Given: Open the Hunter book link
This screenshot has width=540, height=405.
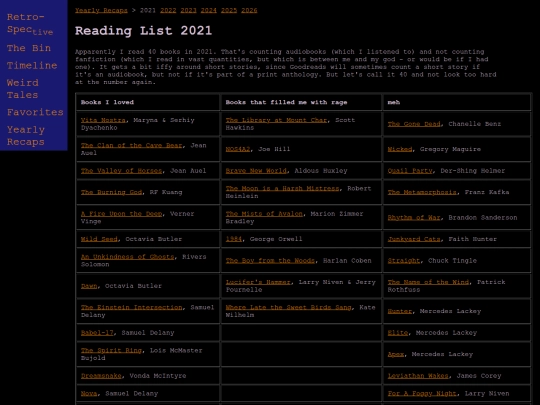Looking at the screenshot, I should (x=400, y=311).
